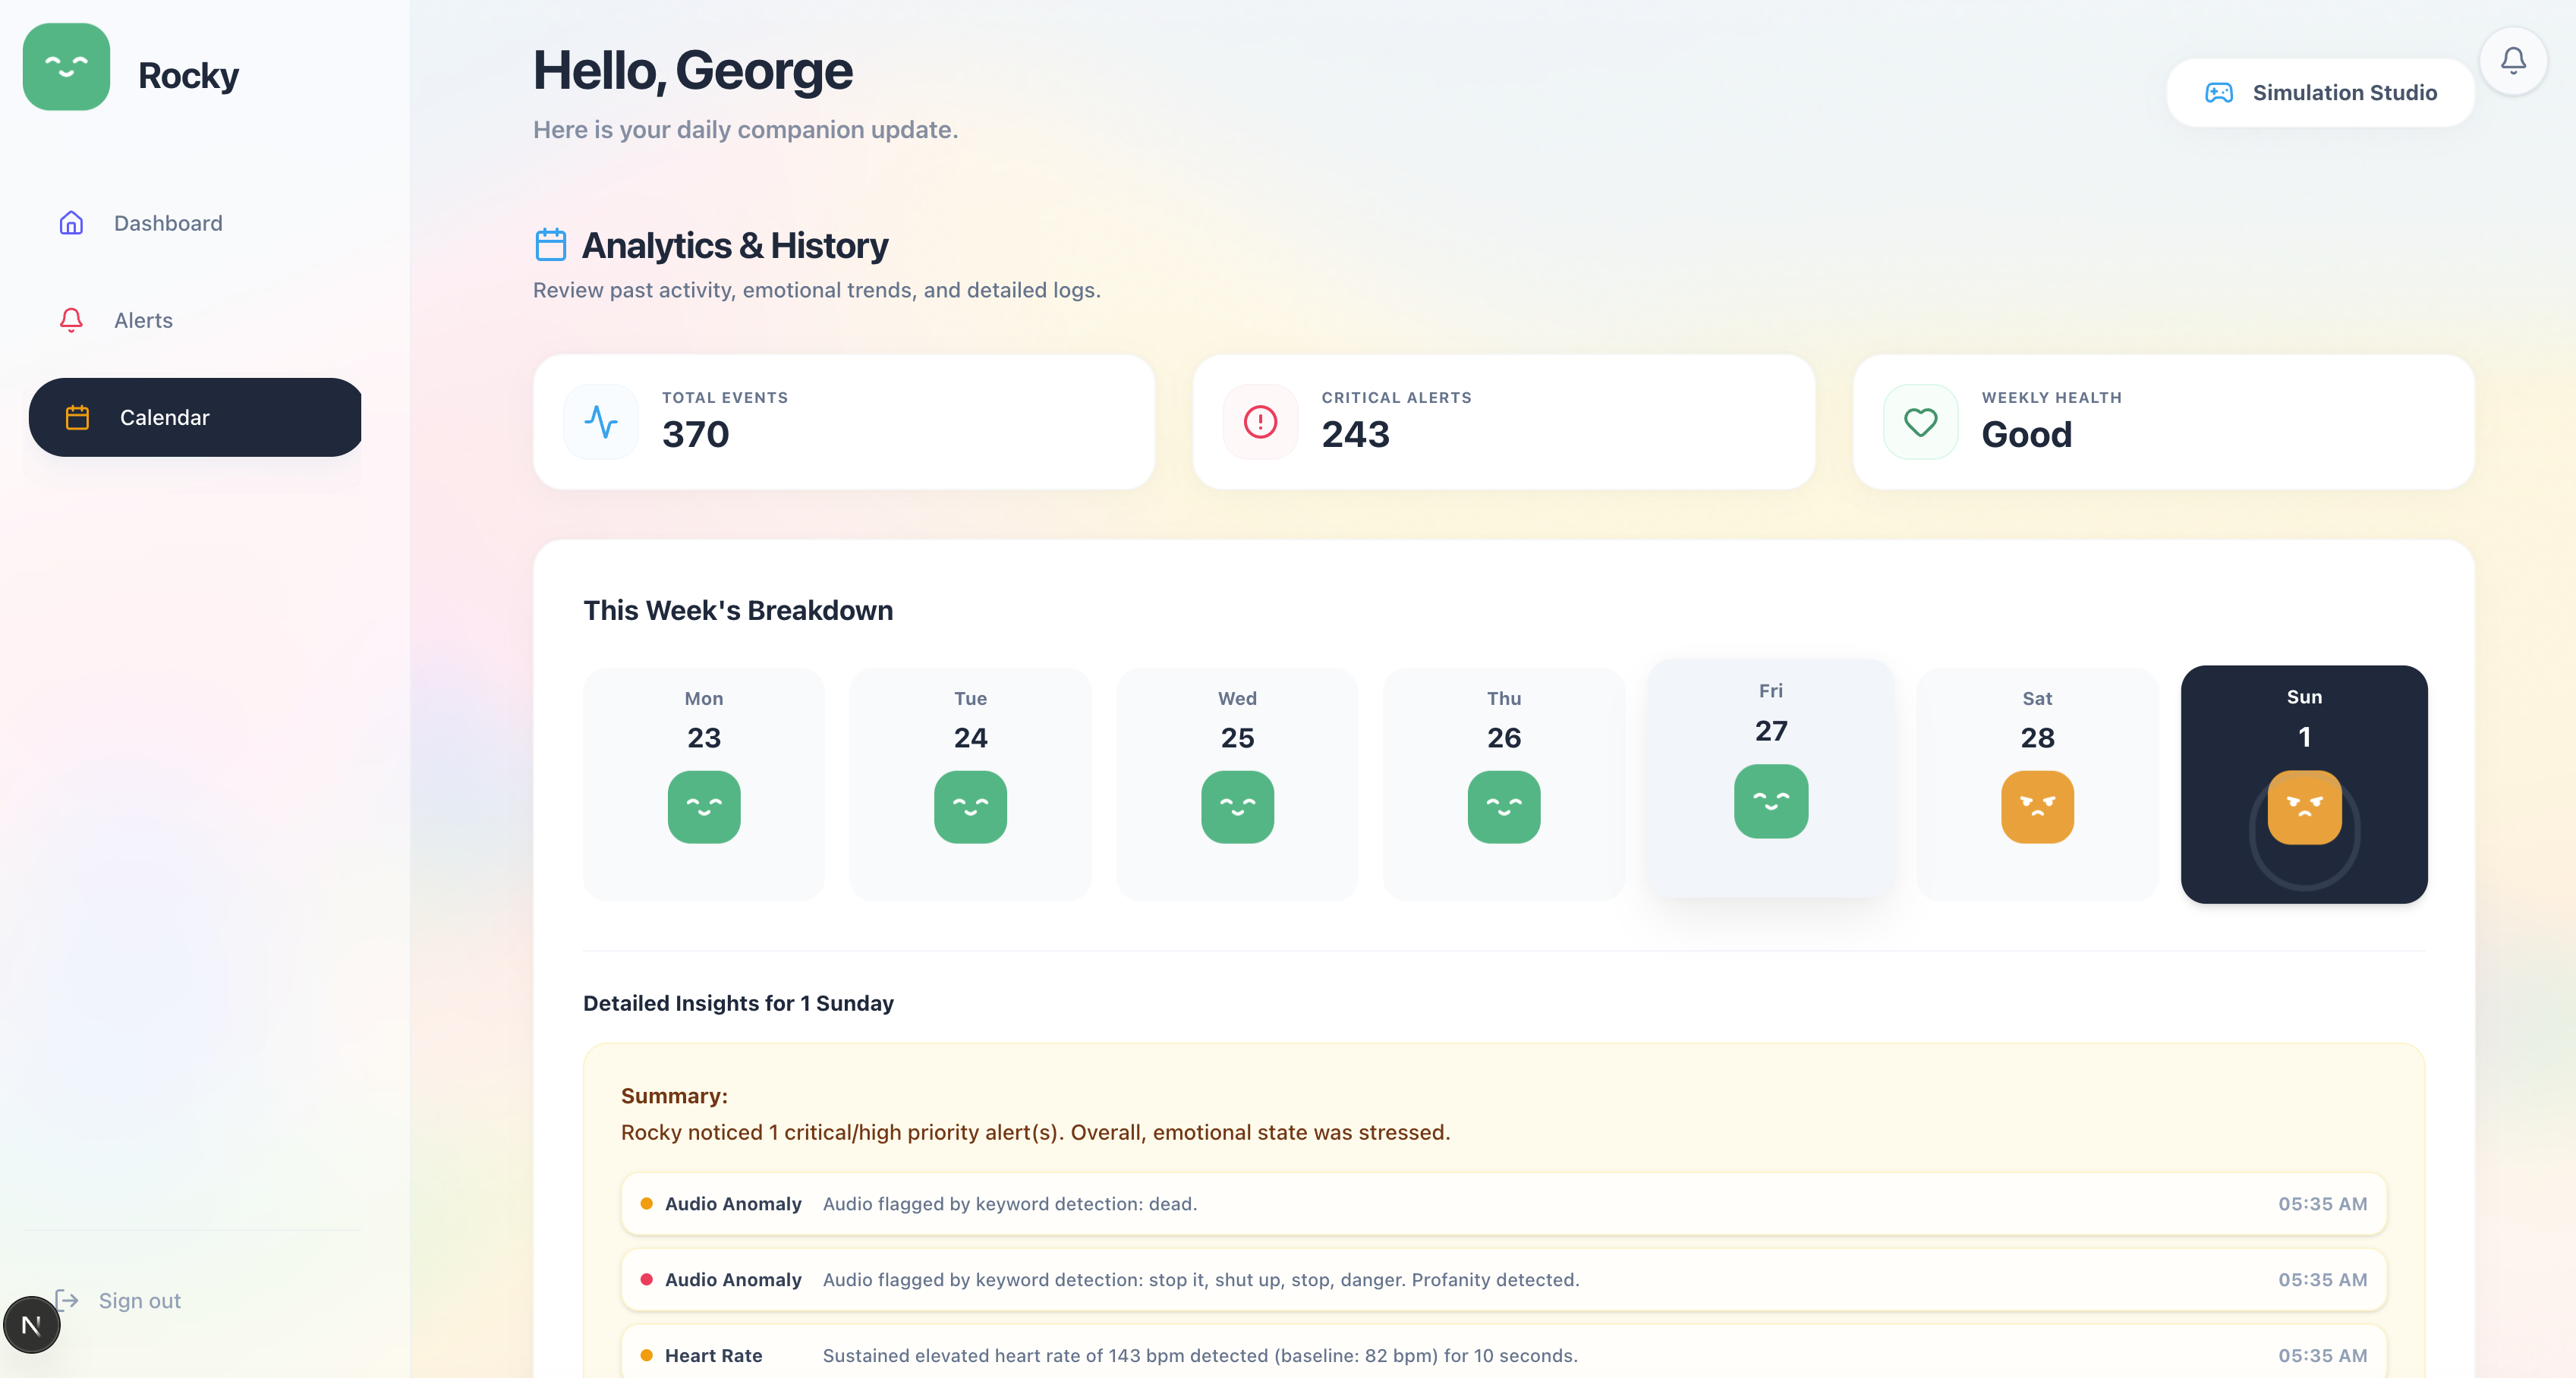The image size is (2576, 1378).
Task: Click the stressed orange face on Saturday
Action: point(2037,806)
